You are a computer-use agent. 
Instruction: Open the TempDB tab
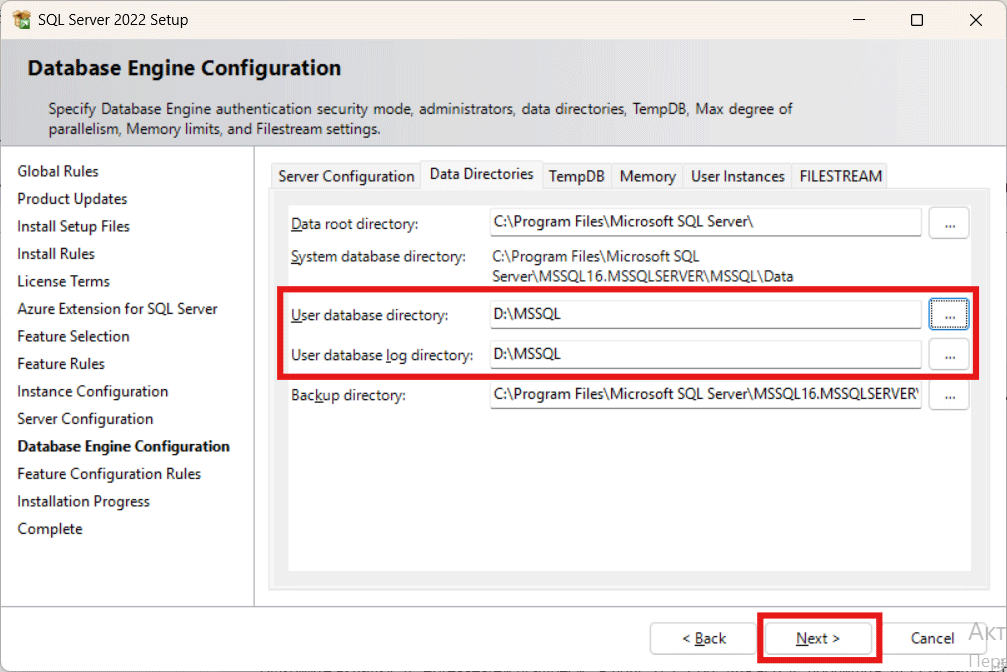click(x=576, y=176)
